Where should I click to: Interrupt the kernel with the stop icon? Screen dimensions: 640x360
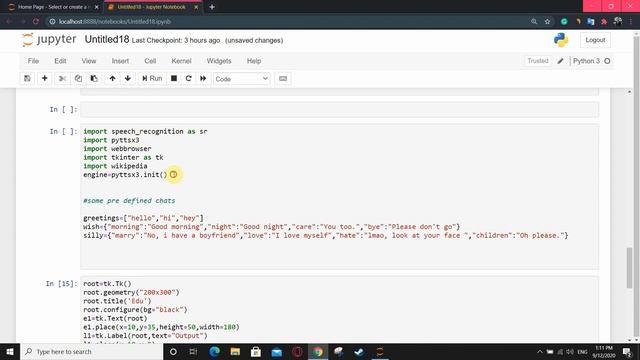point(174,78)
